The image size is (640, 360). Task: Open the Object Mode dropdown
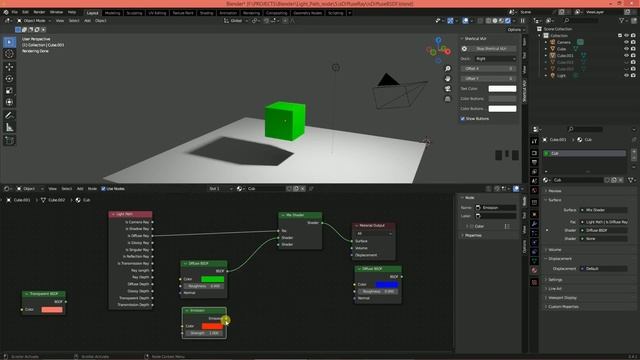tap(33, 20)
